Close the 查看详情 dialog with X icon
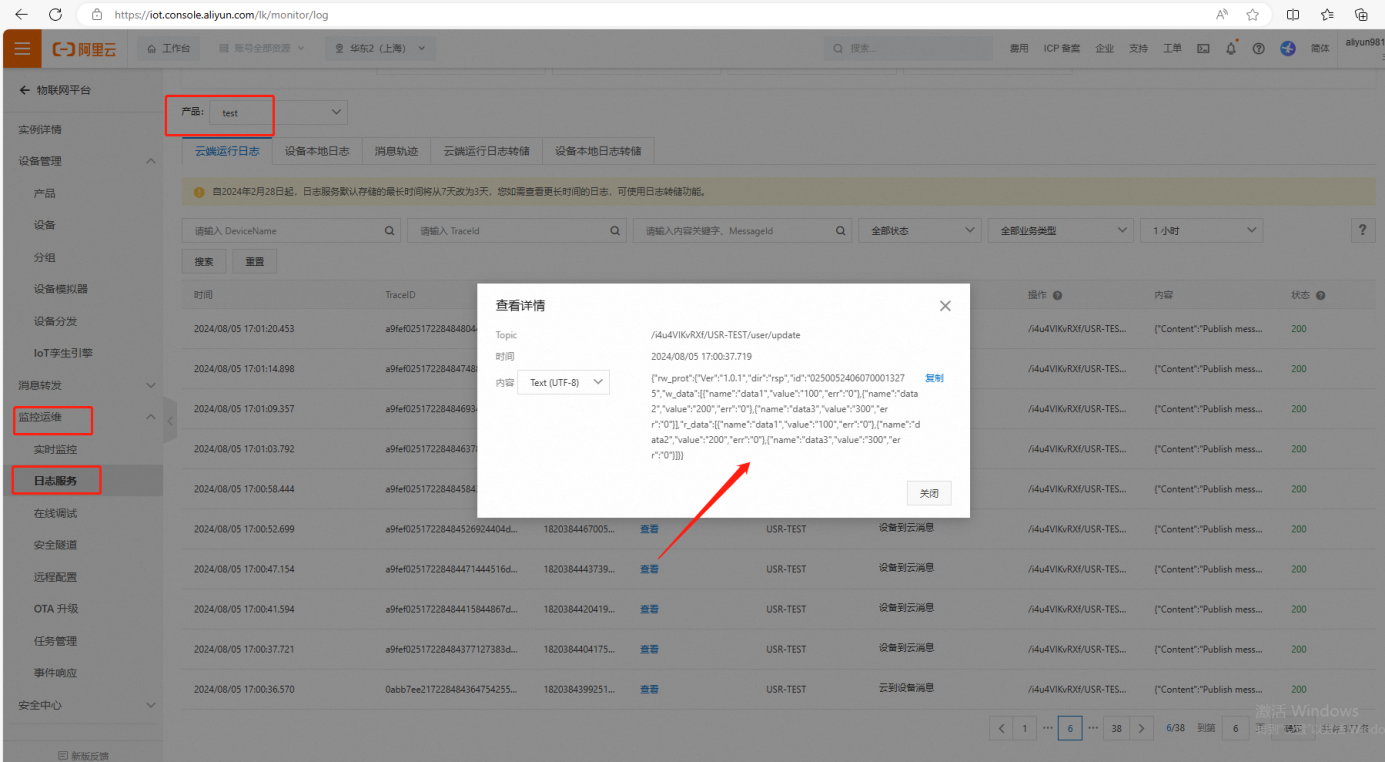The image size is (1385, 762). [x=945, y=306]
